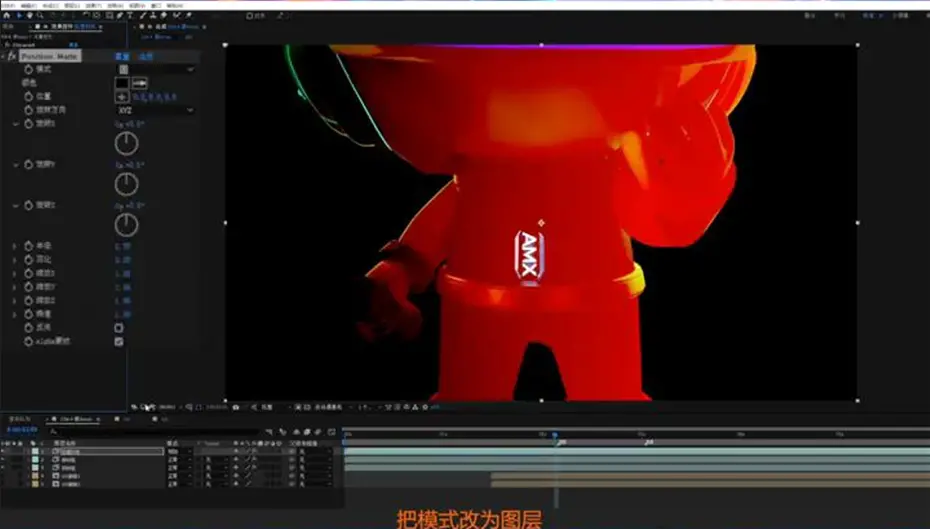Click stopwatch for 羽化 property

[28, 259]
